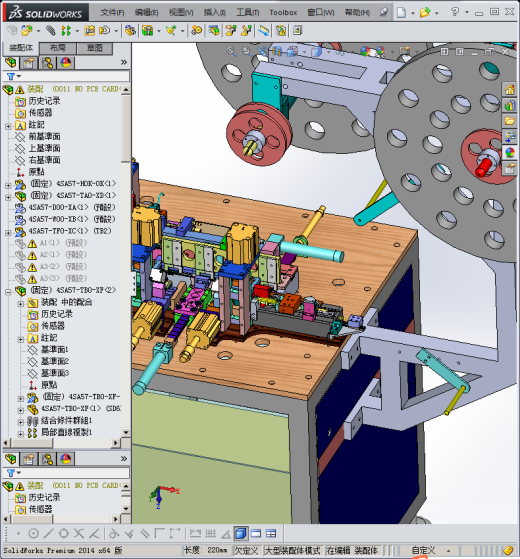
Task: Click the New document icon
Action: tap(401, 12)
